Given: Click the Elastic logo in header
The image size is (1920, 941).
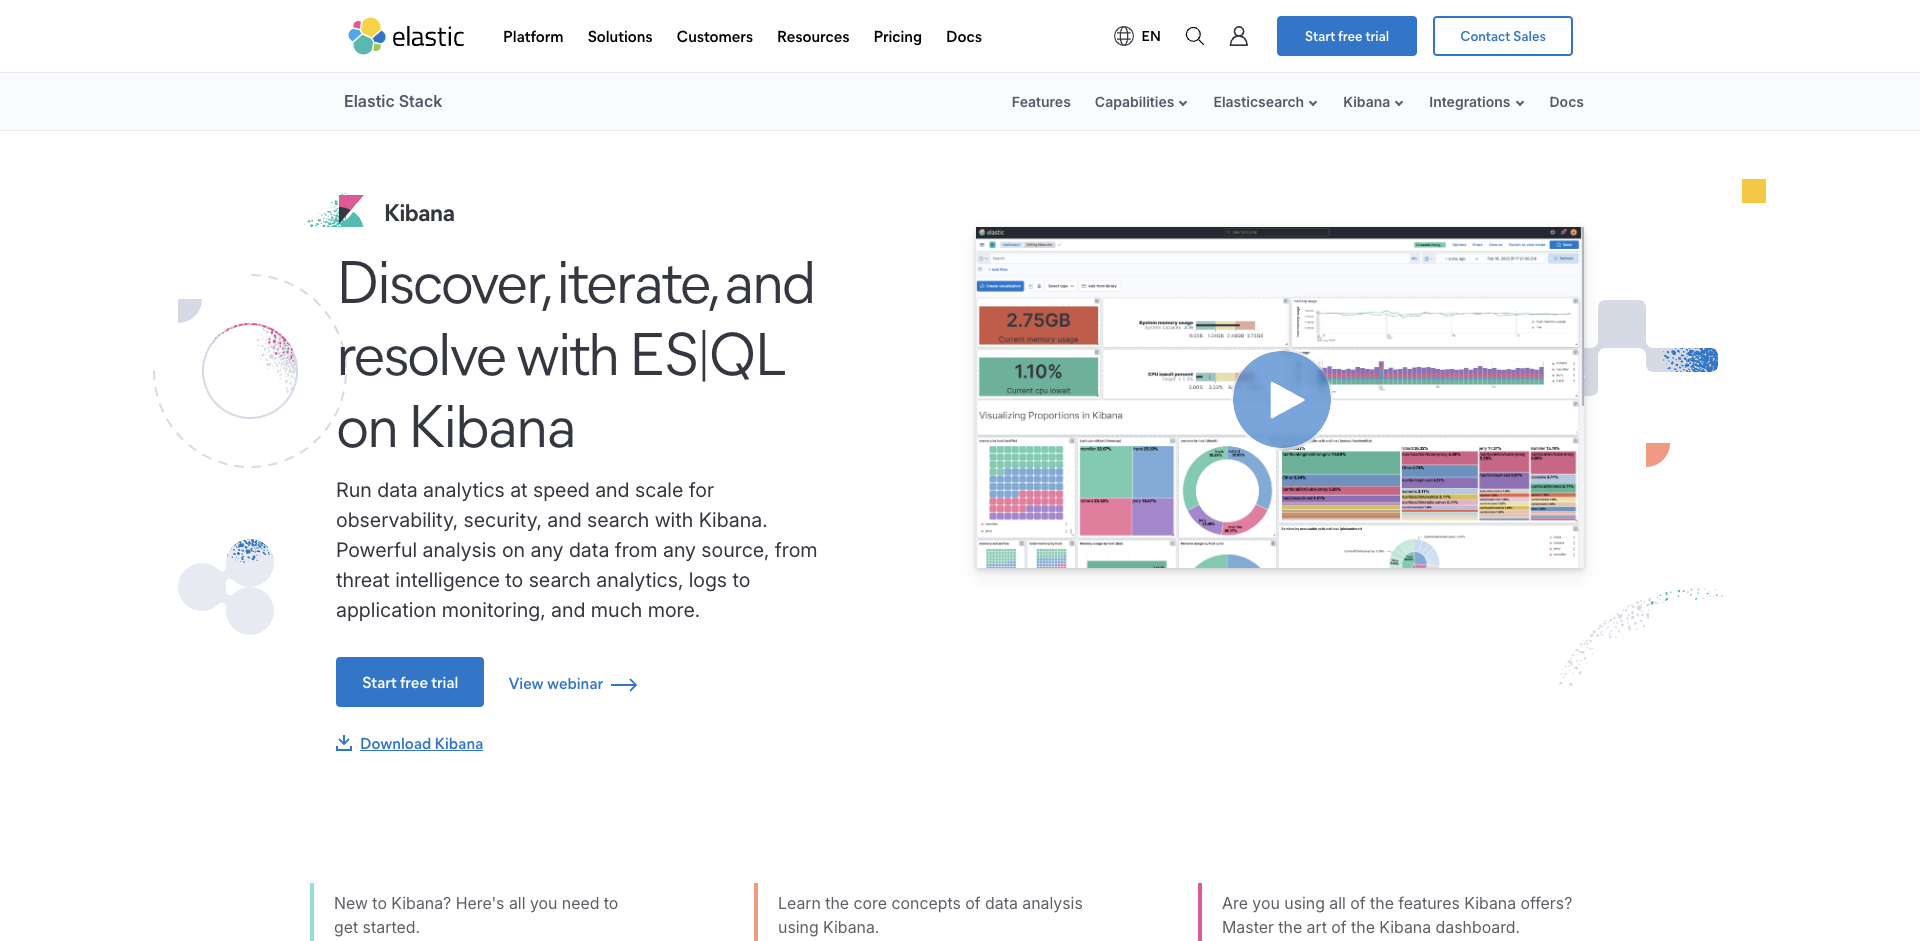Looking at the screenshot, I should [406, 36].
